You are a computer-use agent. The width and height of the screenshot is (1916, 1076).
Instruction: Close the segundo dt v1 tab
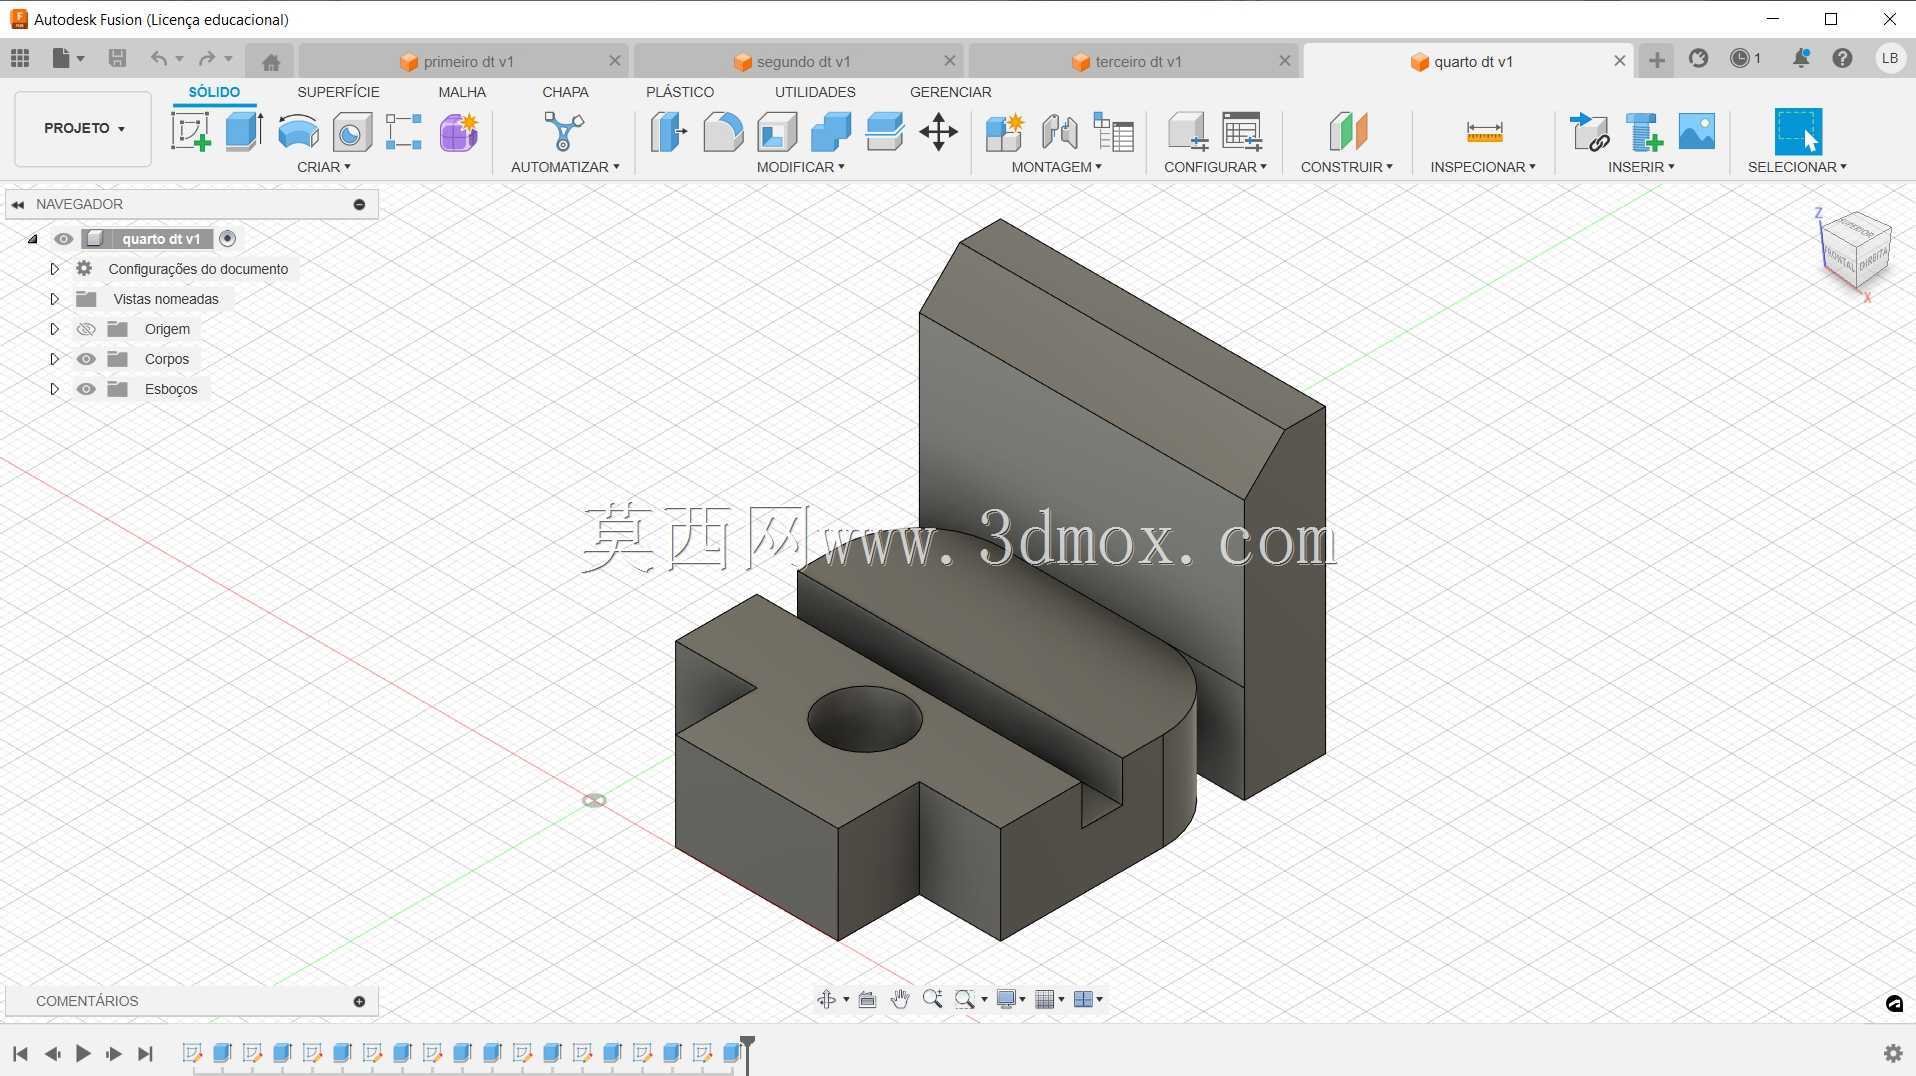950,61
